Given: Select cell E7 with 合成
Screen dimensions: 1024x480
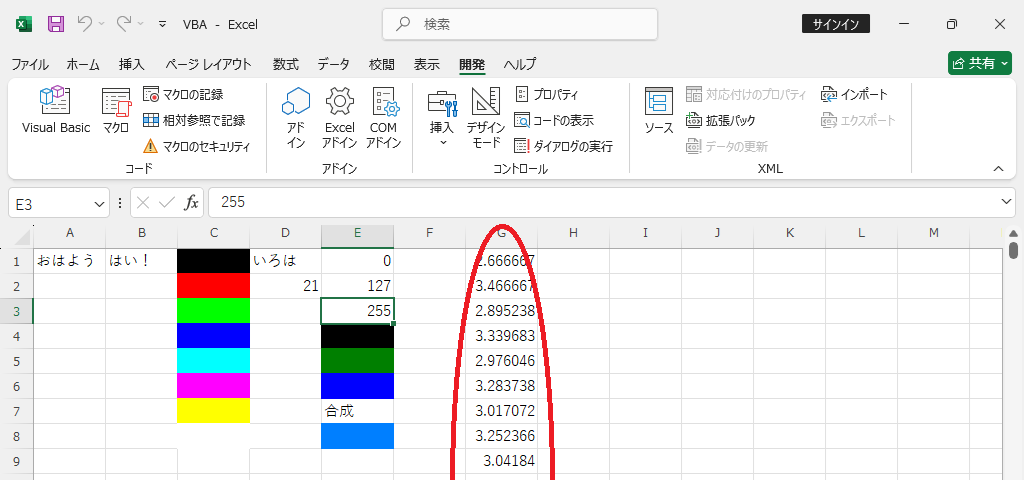Looking at the screenshot, I should (357, 411).
